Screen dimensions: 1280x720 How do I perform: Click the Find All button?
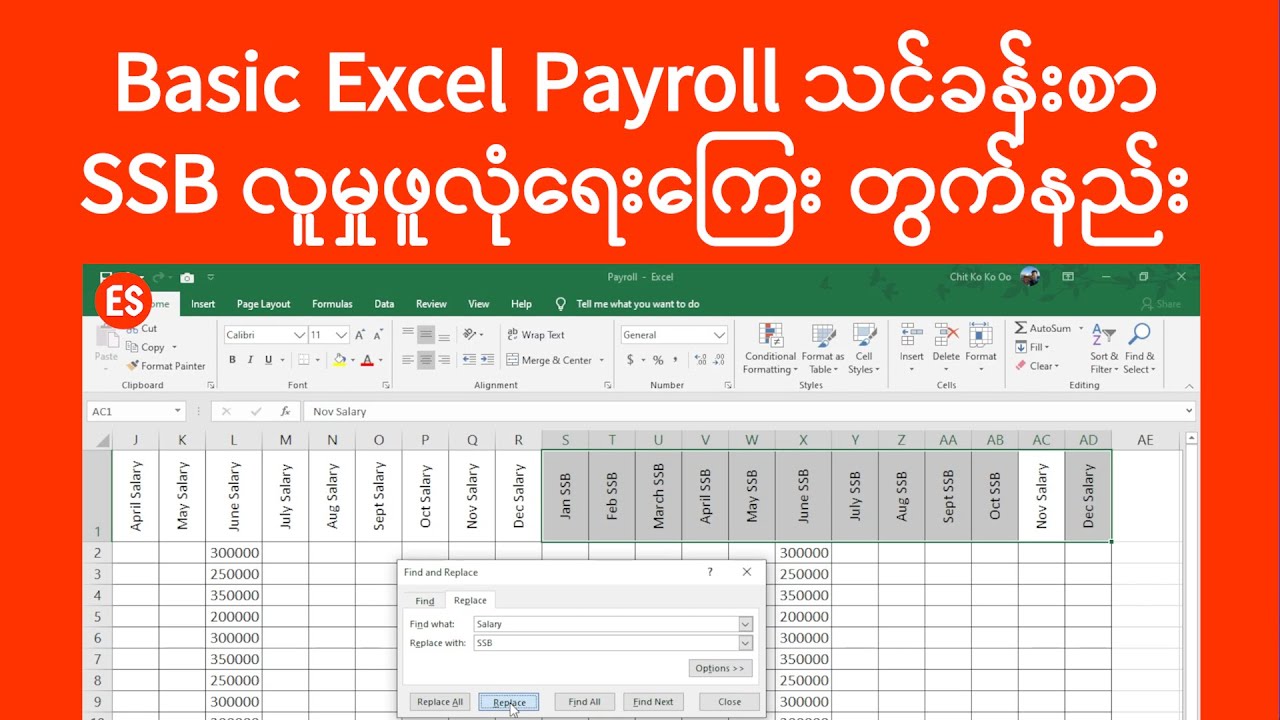[x=584, y=702]
